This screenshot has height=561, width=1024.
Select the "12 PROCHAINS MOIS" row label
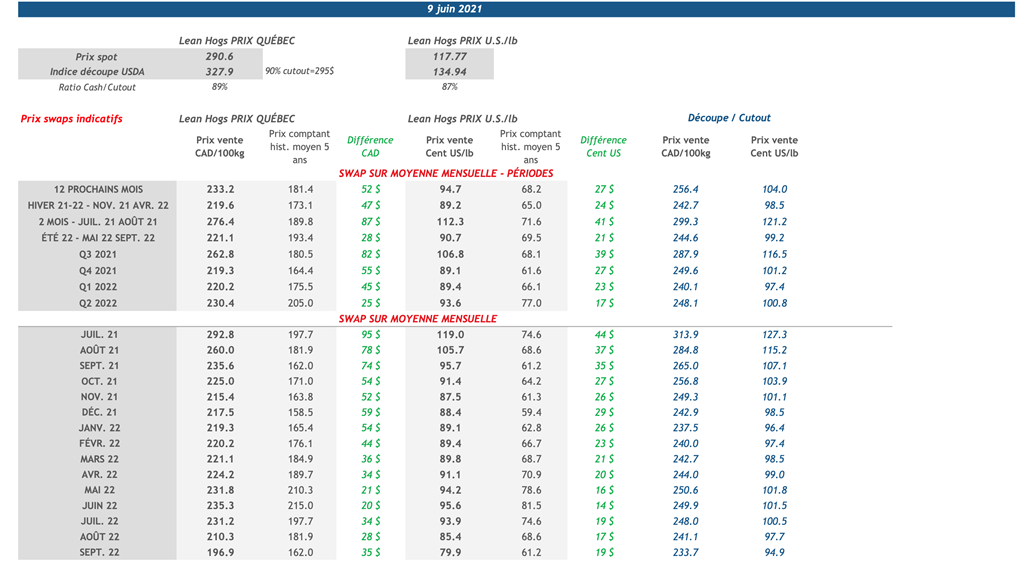click(98, 189)
